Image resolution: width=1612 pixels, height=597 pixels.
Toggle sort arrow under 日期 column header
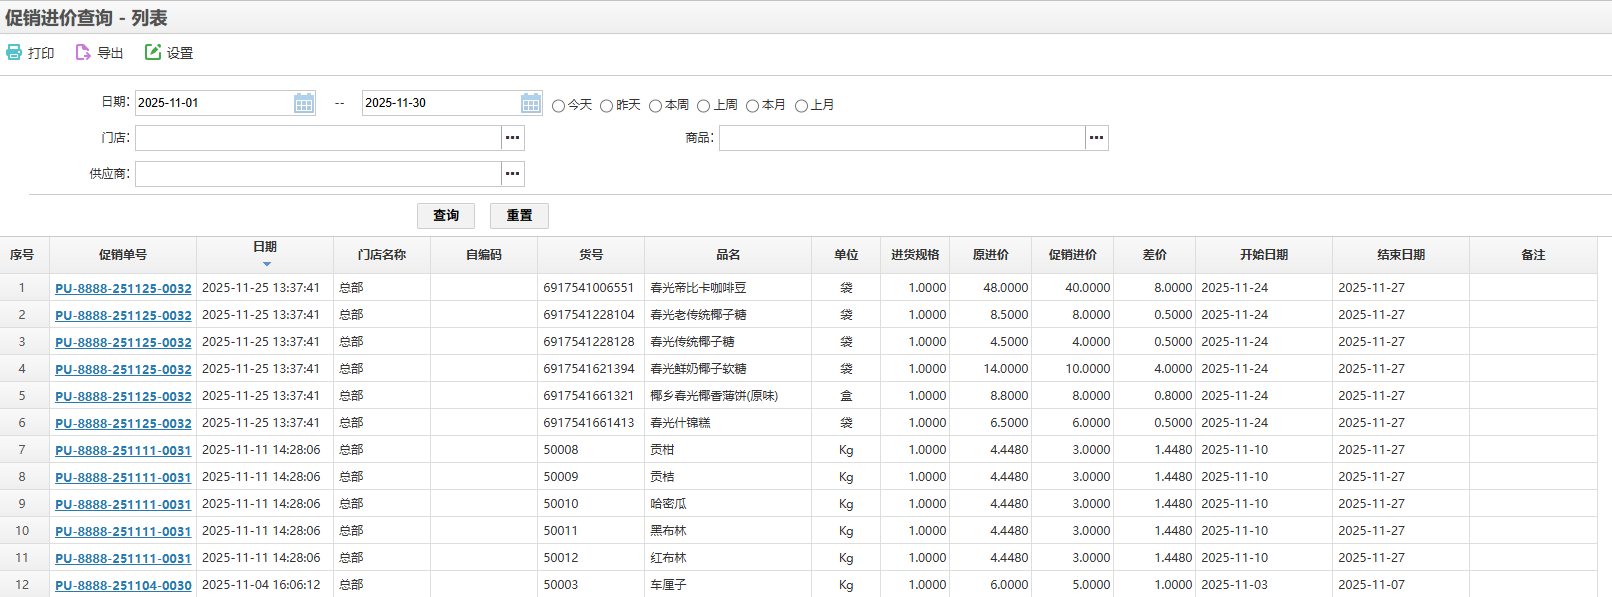[266, 264]
